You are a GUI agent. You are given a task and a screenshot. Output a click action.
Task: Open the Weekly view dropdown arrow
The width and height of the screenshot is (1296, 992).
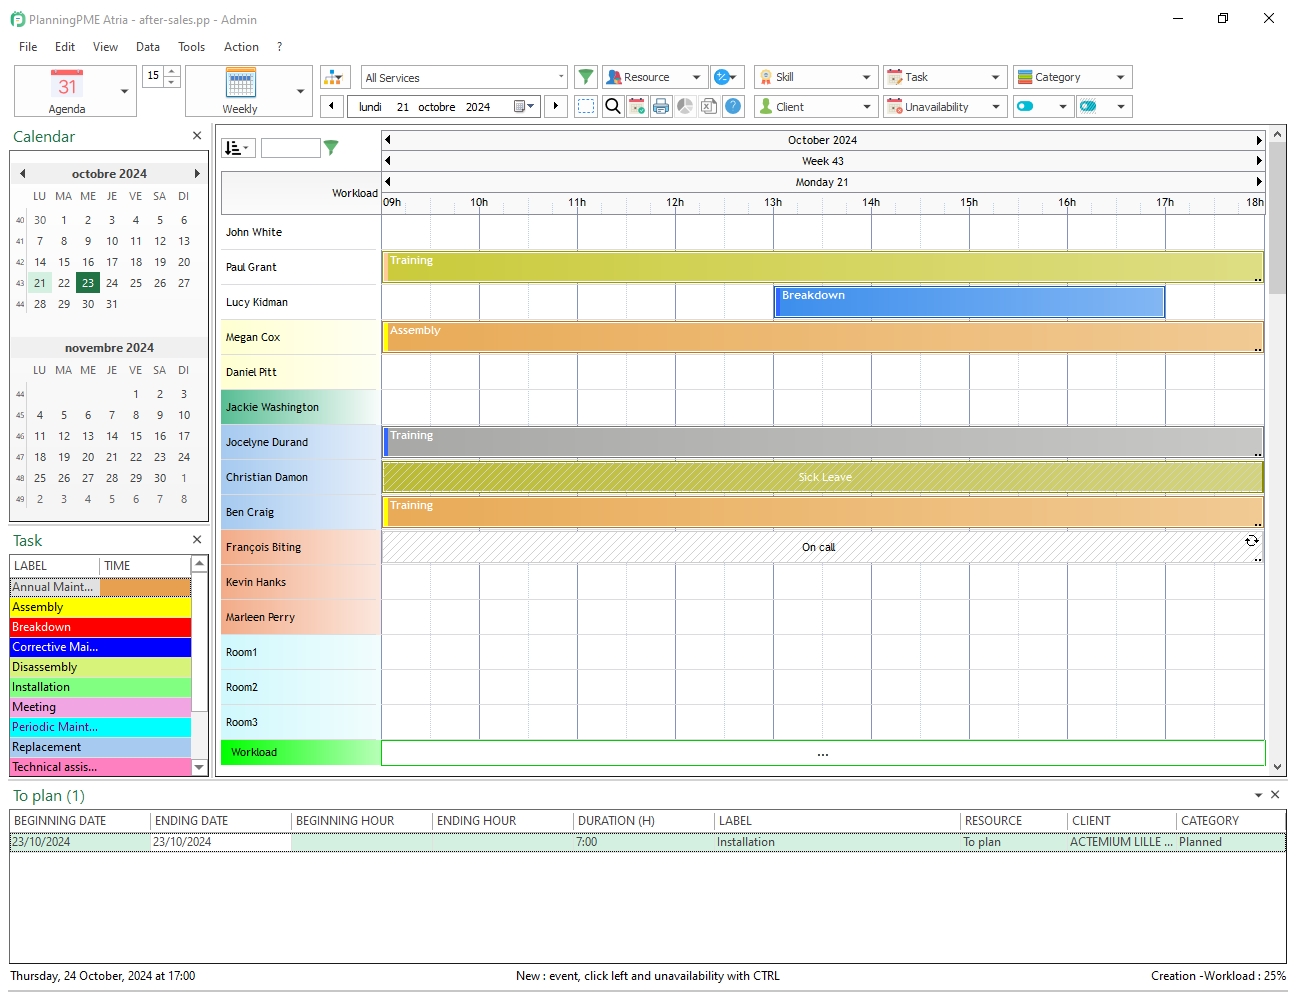coord(300,91)
